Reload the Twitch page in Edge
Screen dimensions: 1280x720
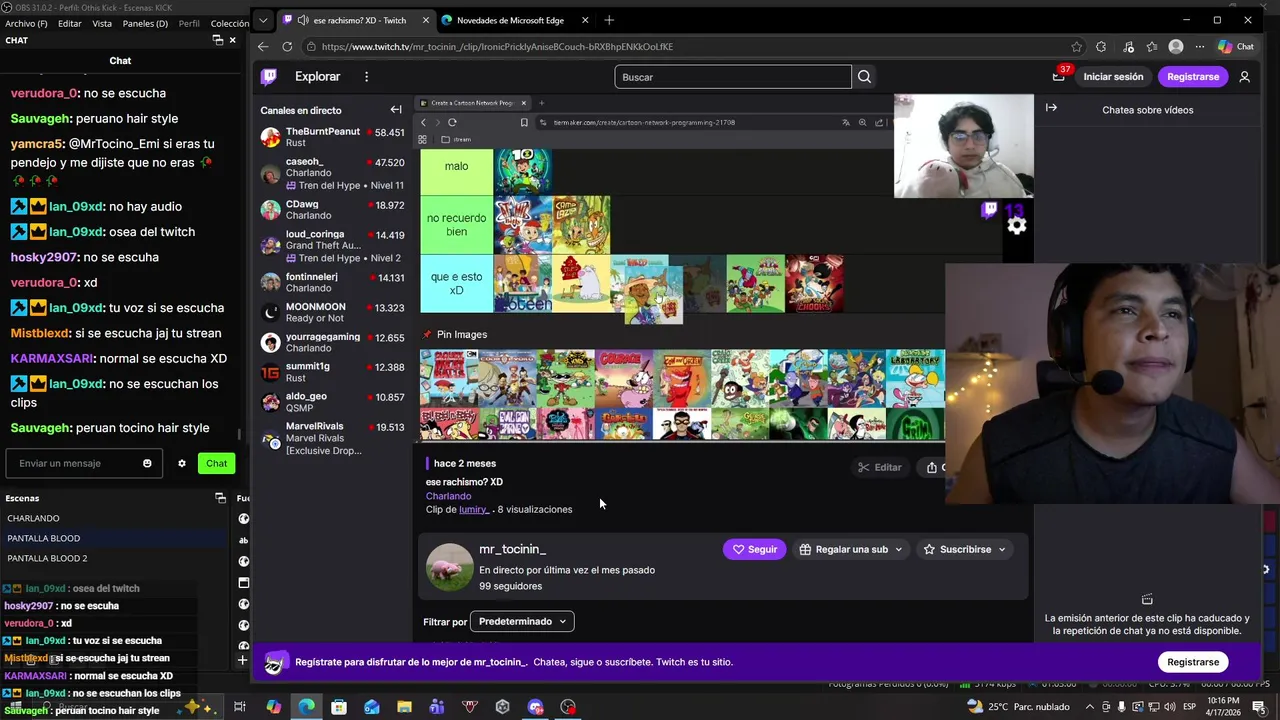click(287, 46)
